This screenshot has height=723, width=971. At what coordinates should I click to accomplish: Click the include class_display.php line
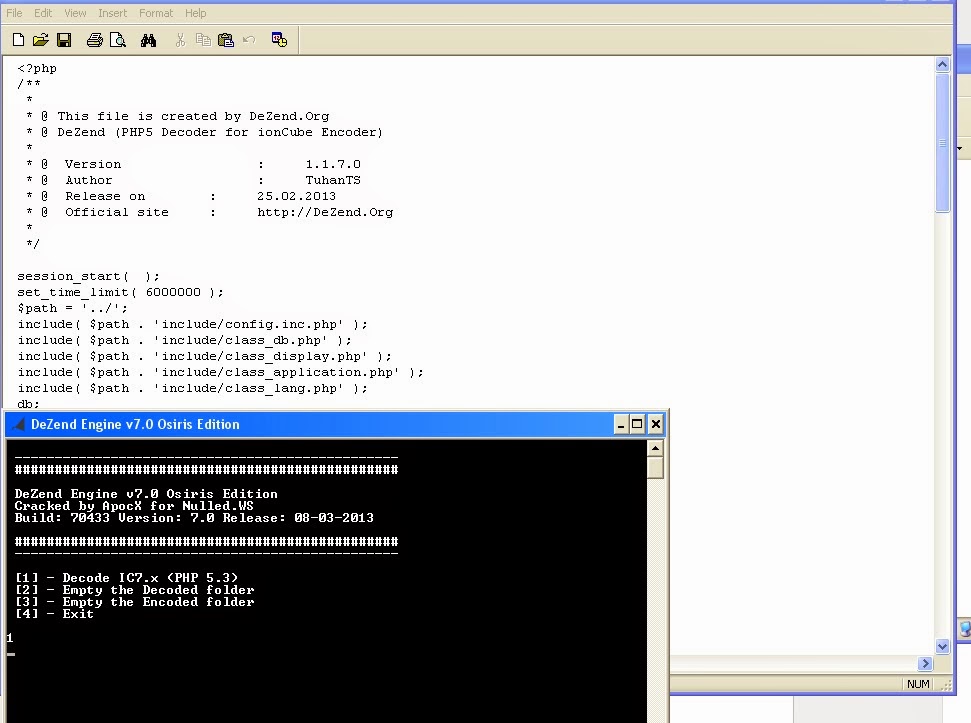(x=204, y=357)
